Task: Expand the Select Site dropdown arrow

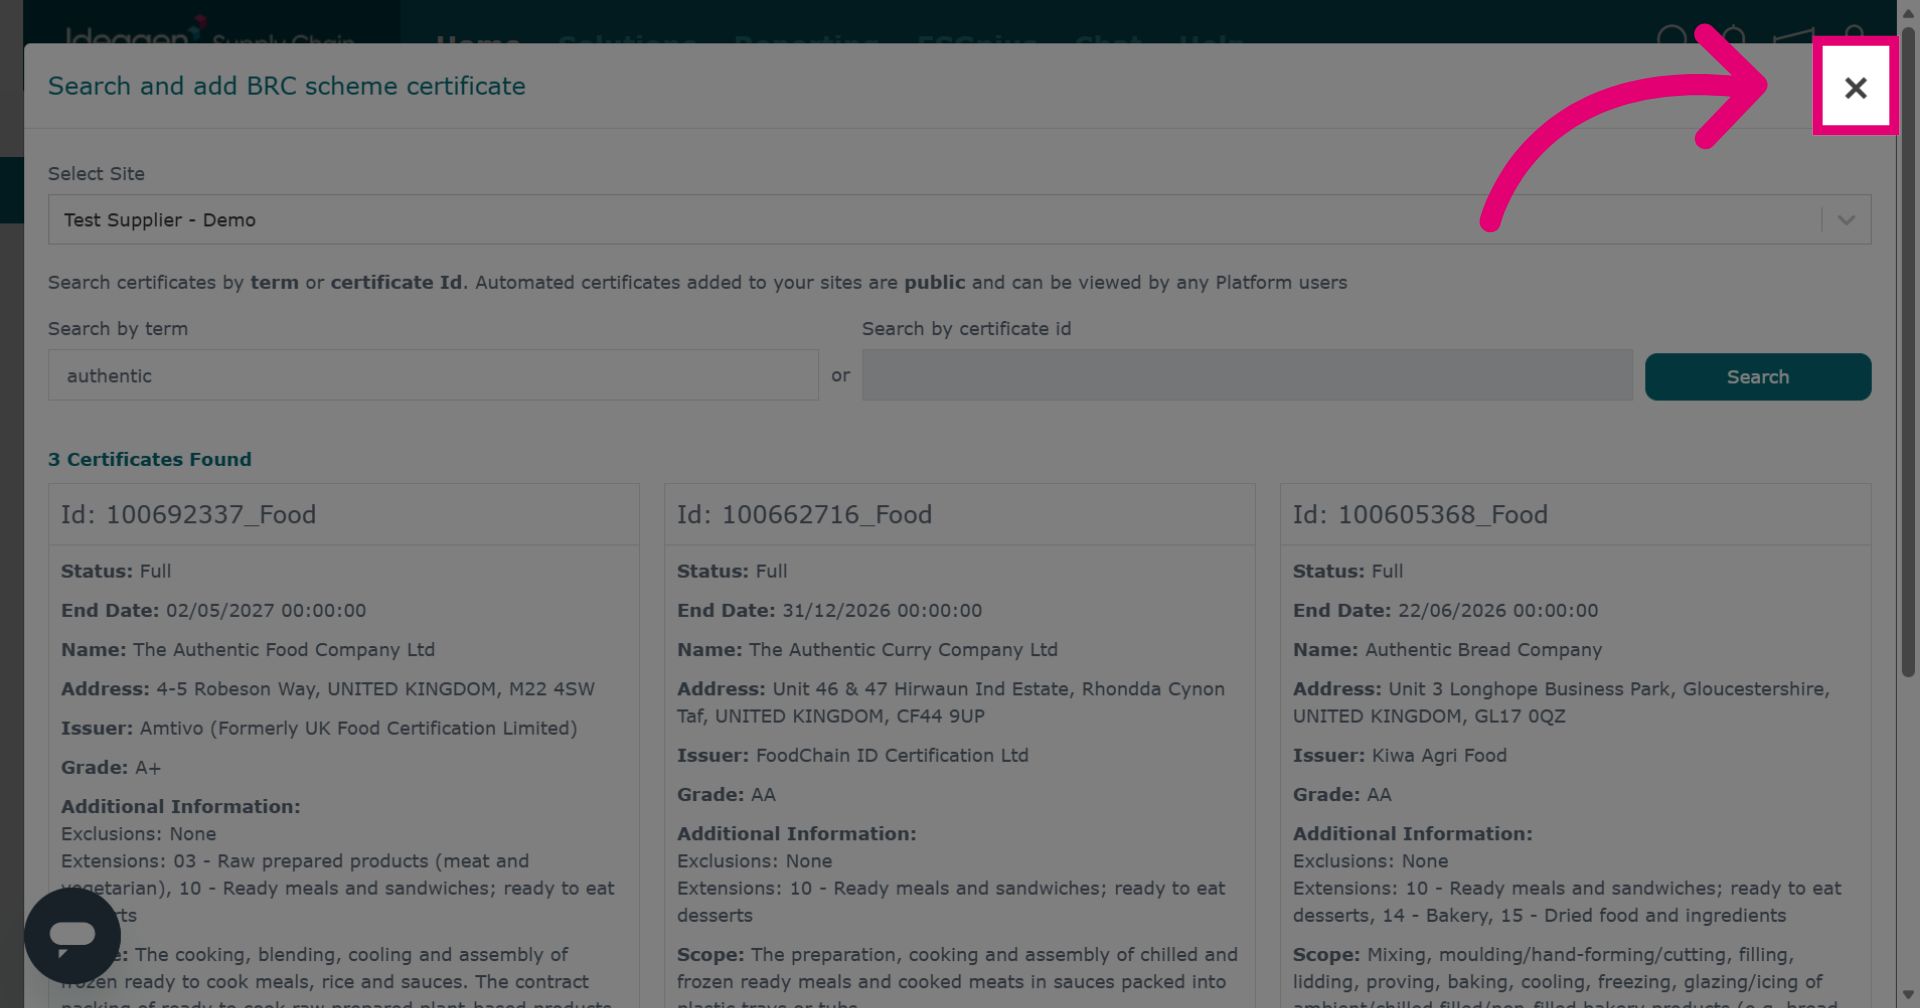Action: click(x=1846, y=220)
